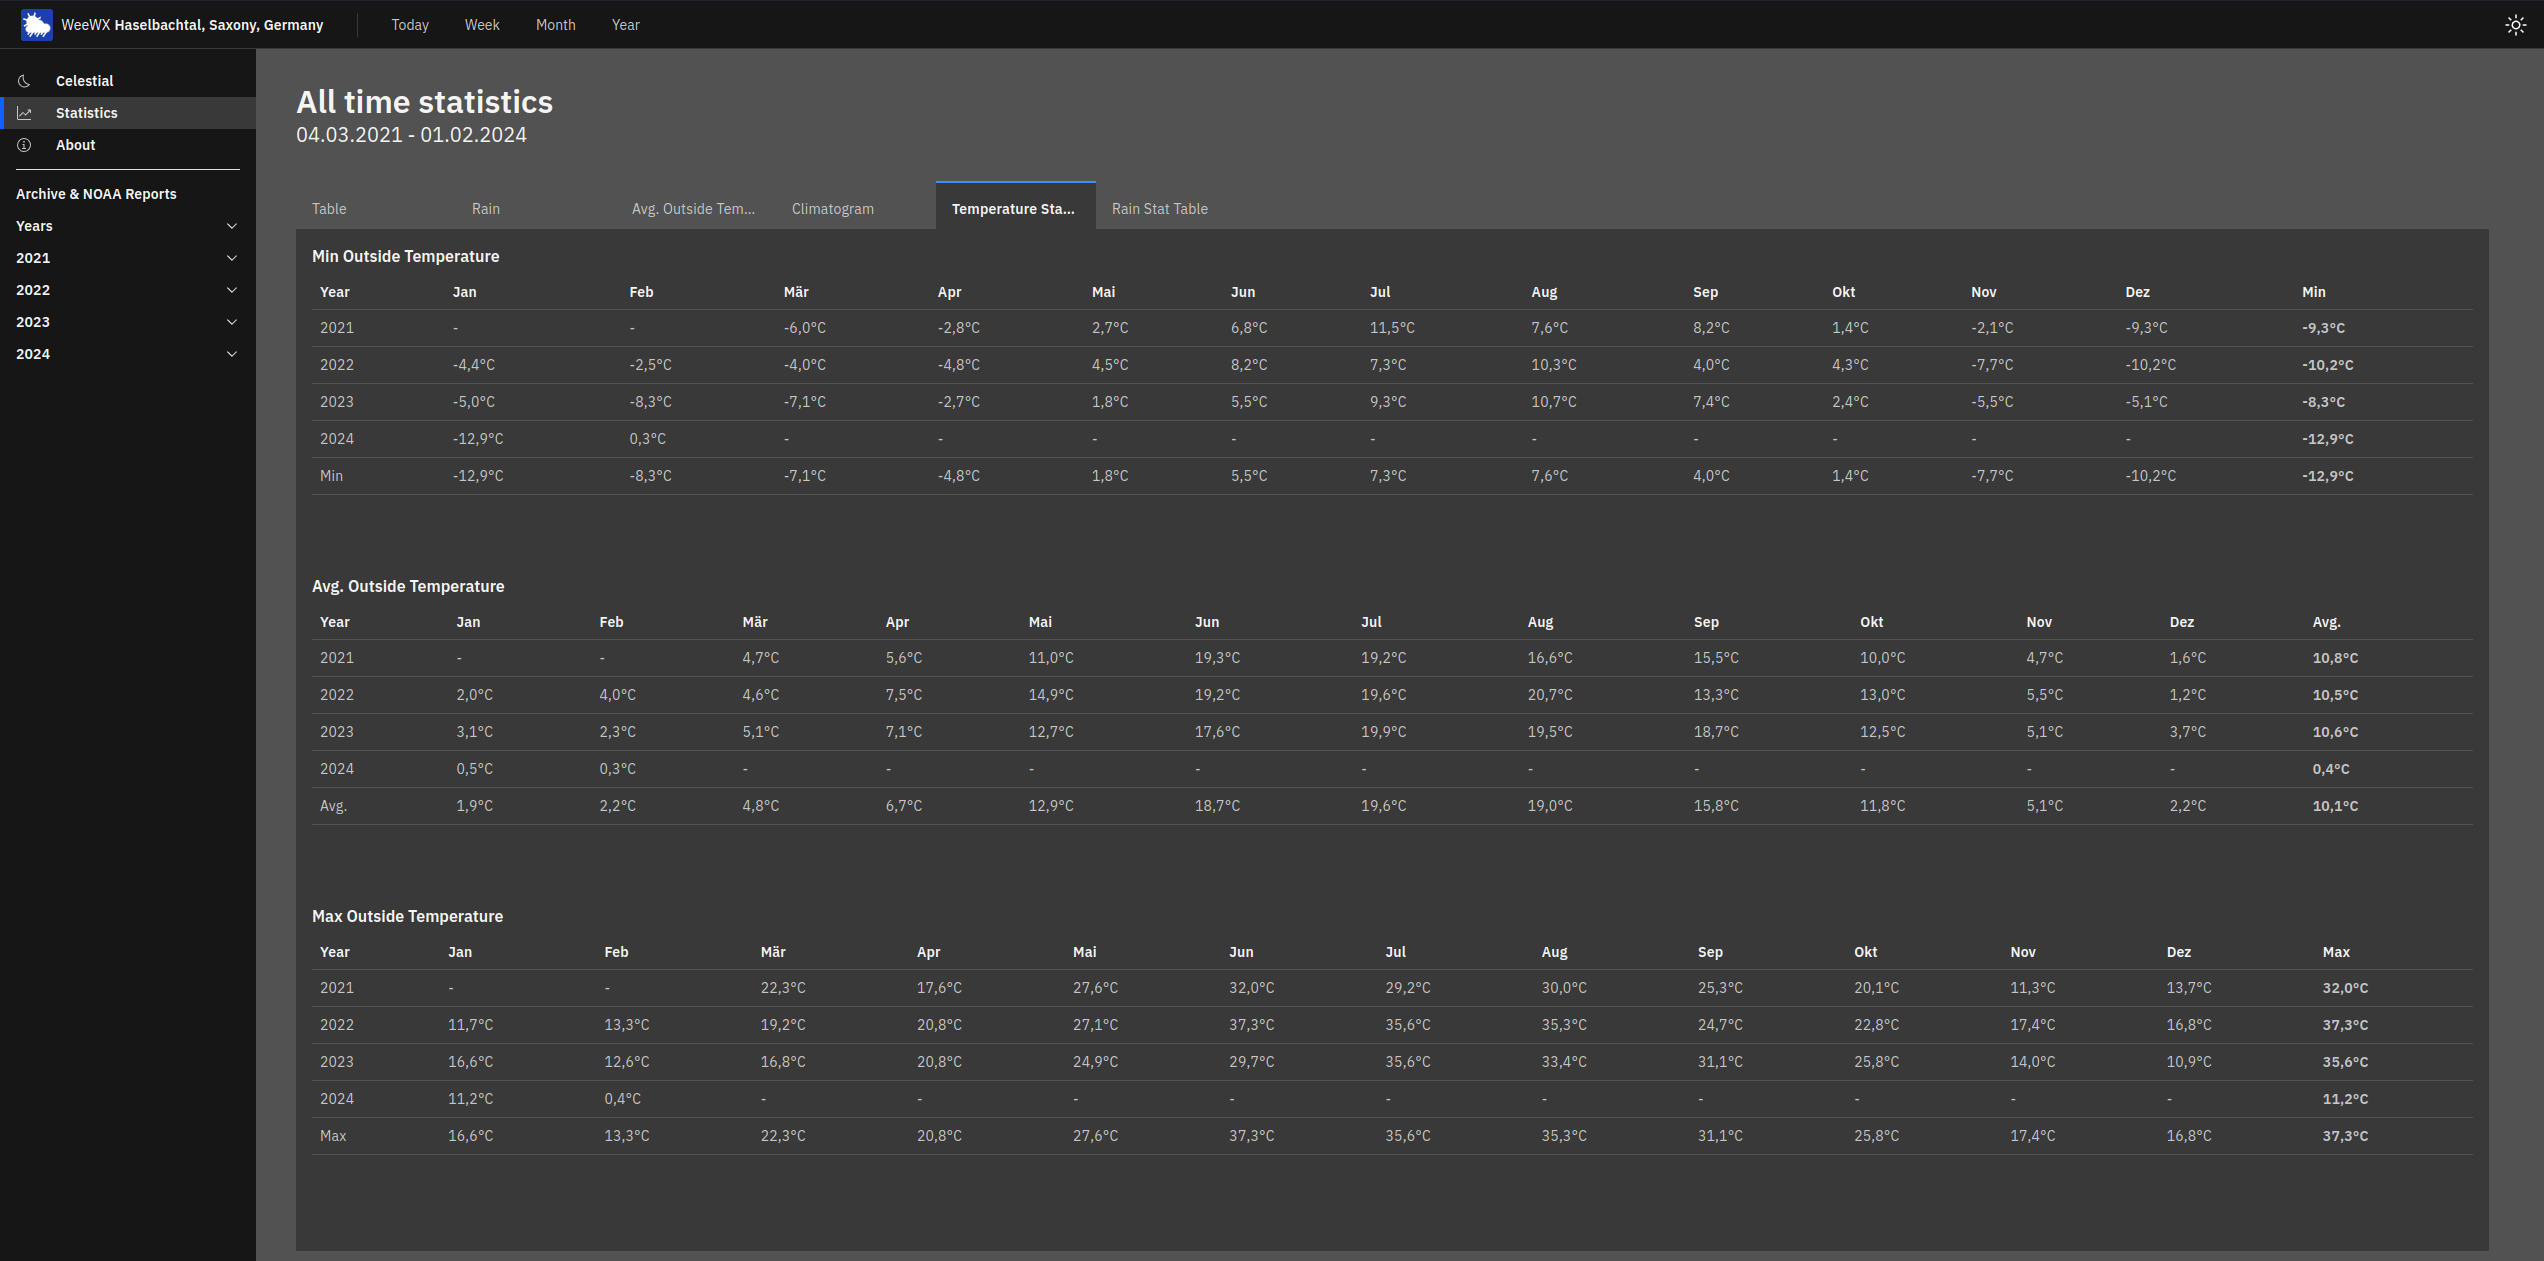
Task: Click the Statistics sidebar icon
Action: (24, 112)
